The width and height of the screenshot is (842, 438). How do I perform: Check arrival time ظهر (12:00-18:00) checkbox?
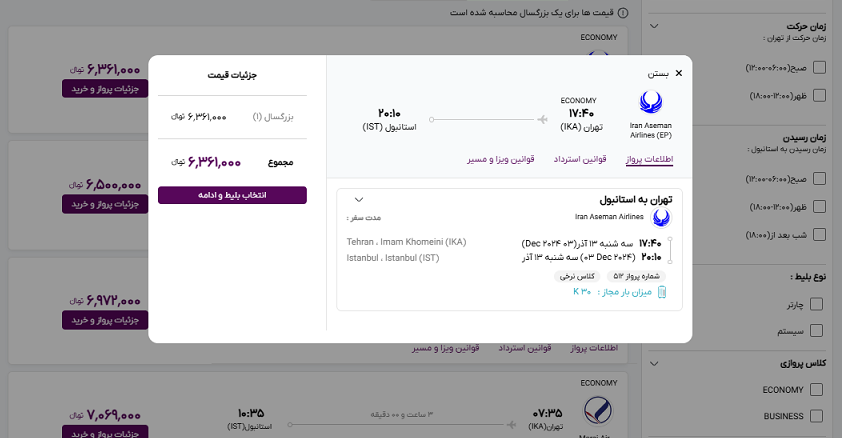click(x=819, y=207)
